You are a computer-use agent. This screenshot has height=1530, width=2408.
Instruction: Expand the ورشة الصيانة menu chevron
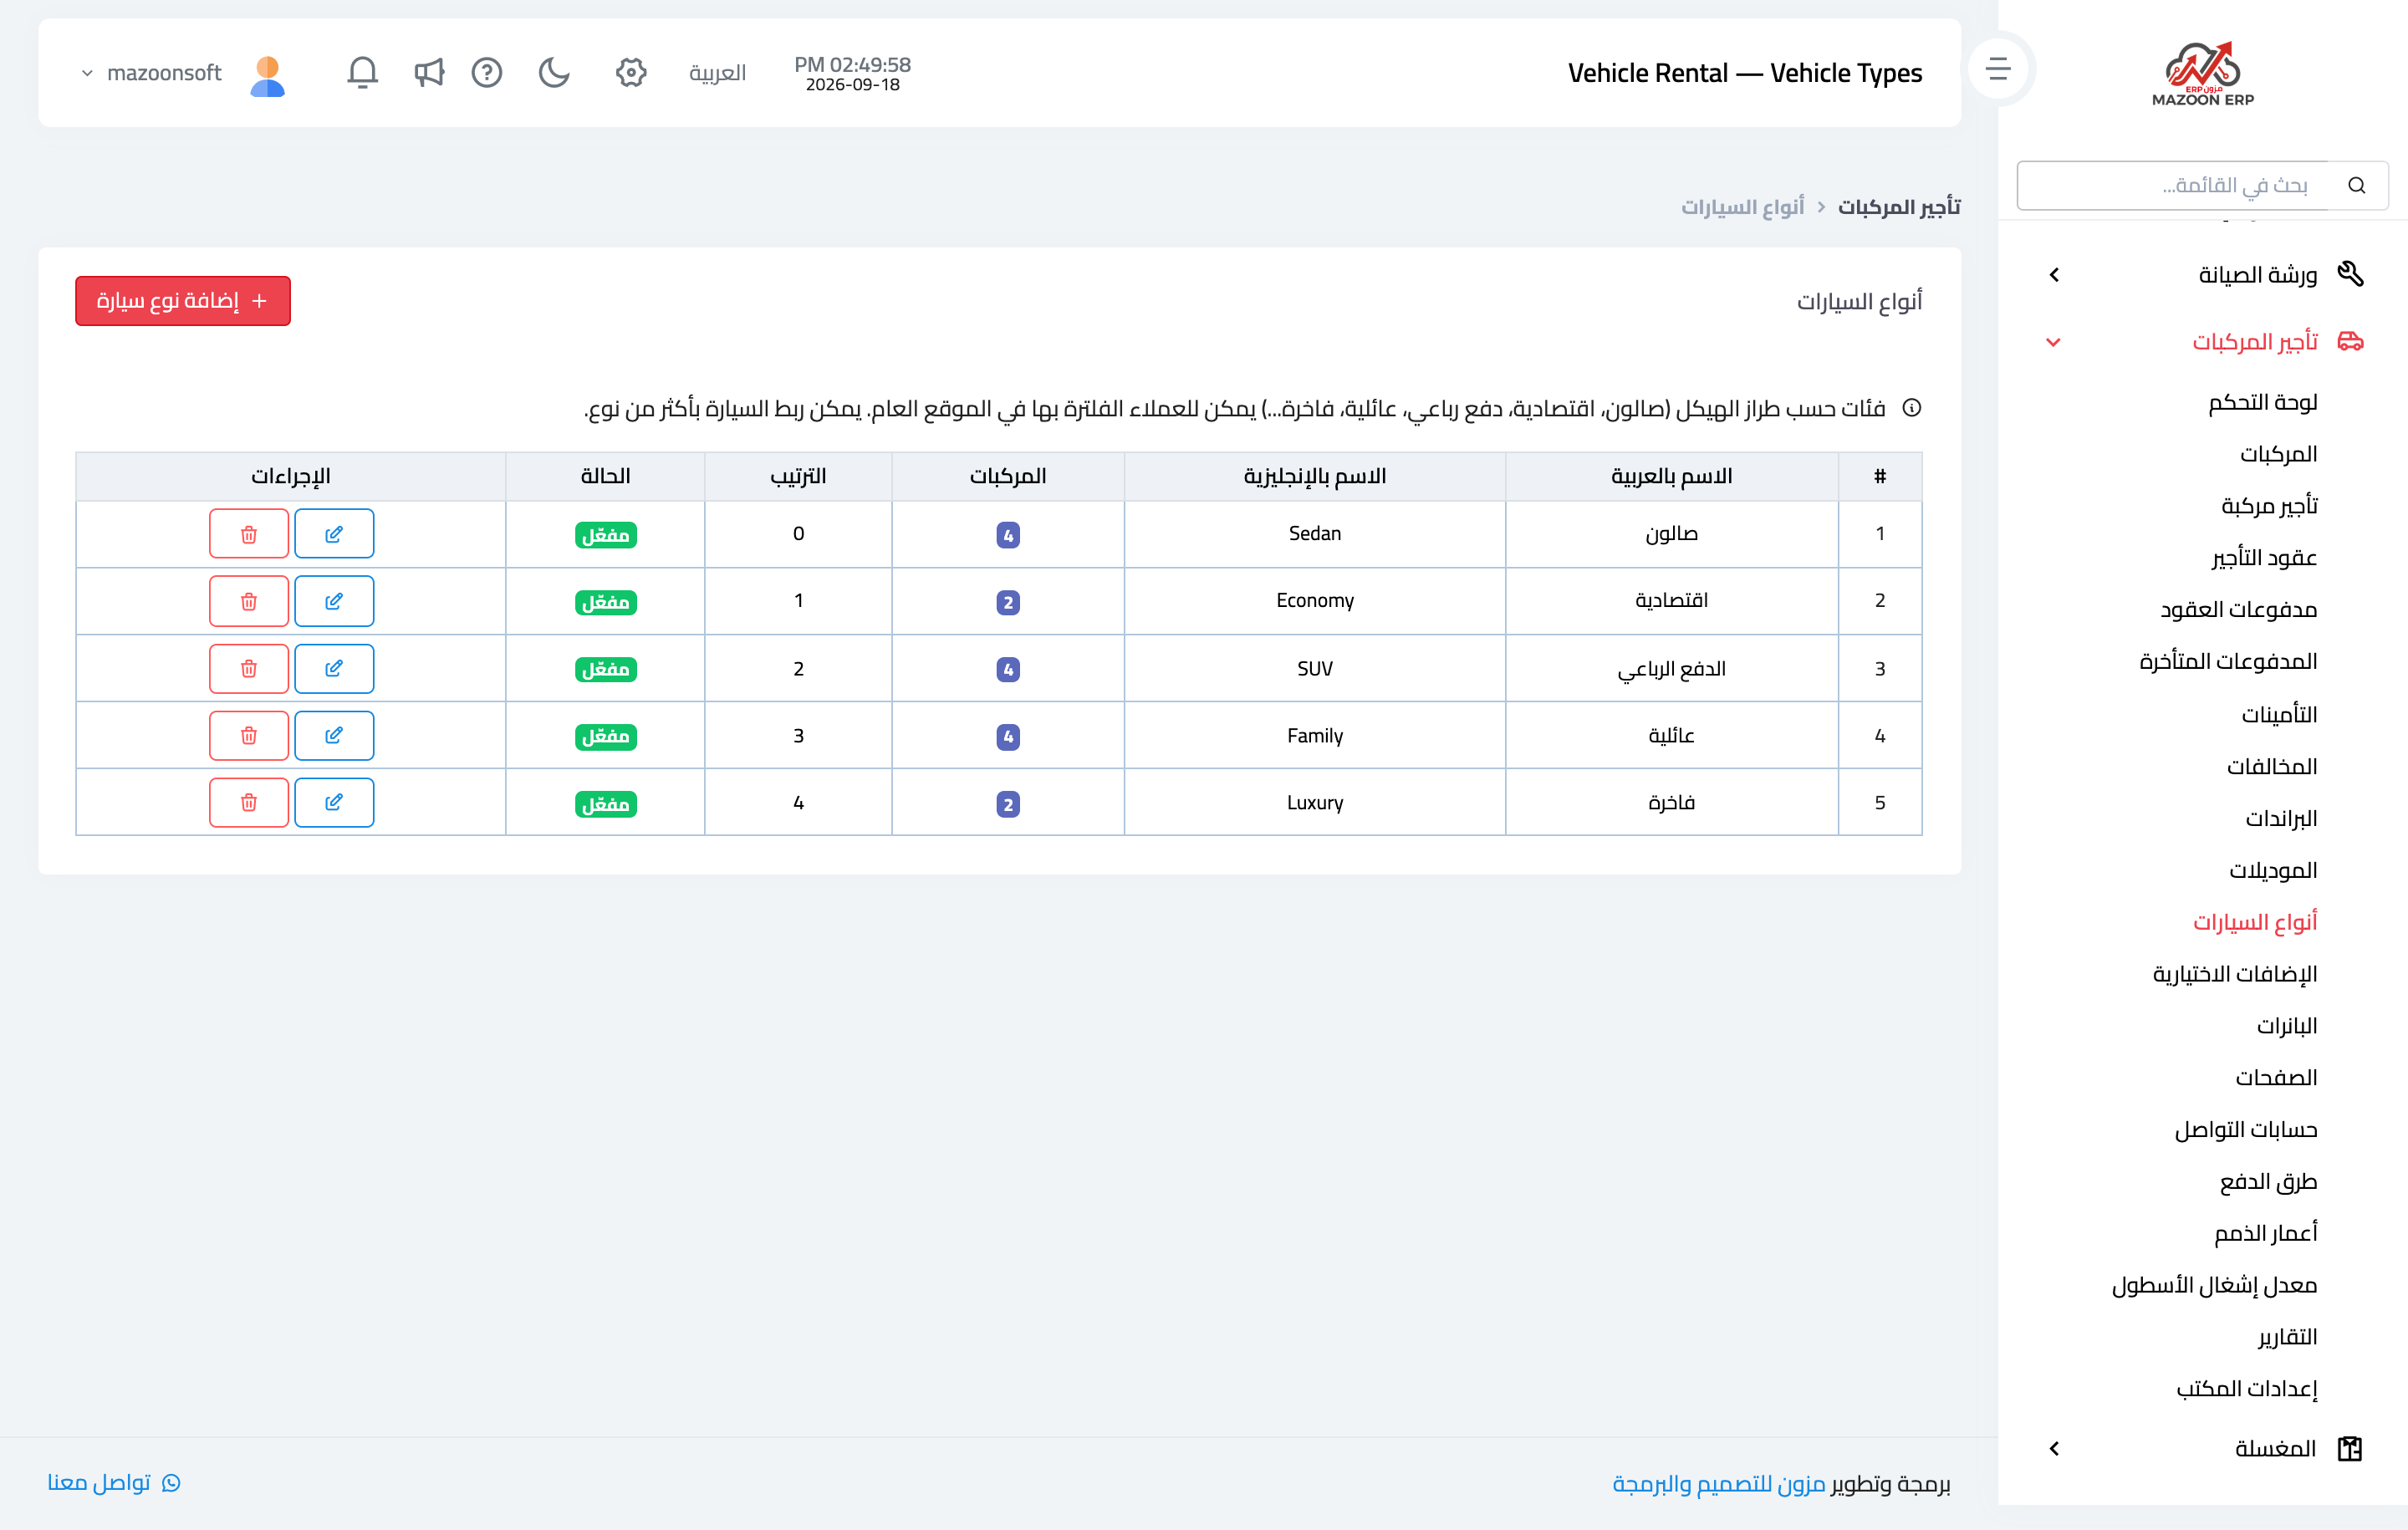pos(2054,274)
